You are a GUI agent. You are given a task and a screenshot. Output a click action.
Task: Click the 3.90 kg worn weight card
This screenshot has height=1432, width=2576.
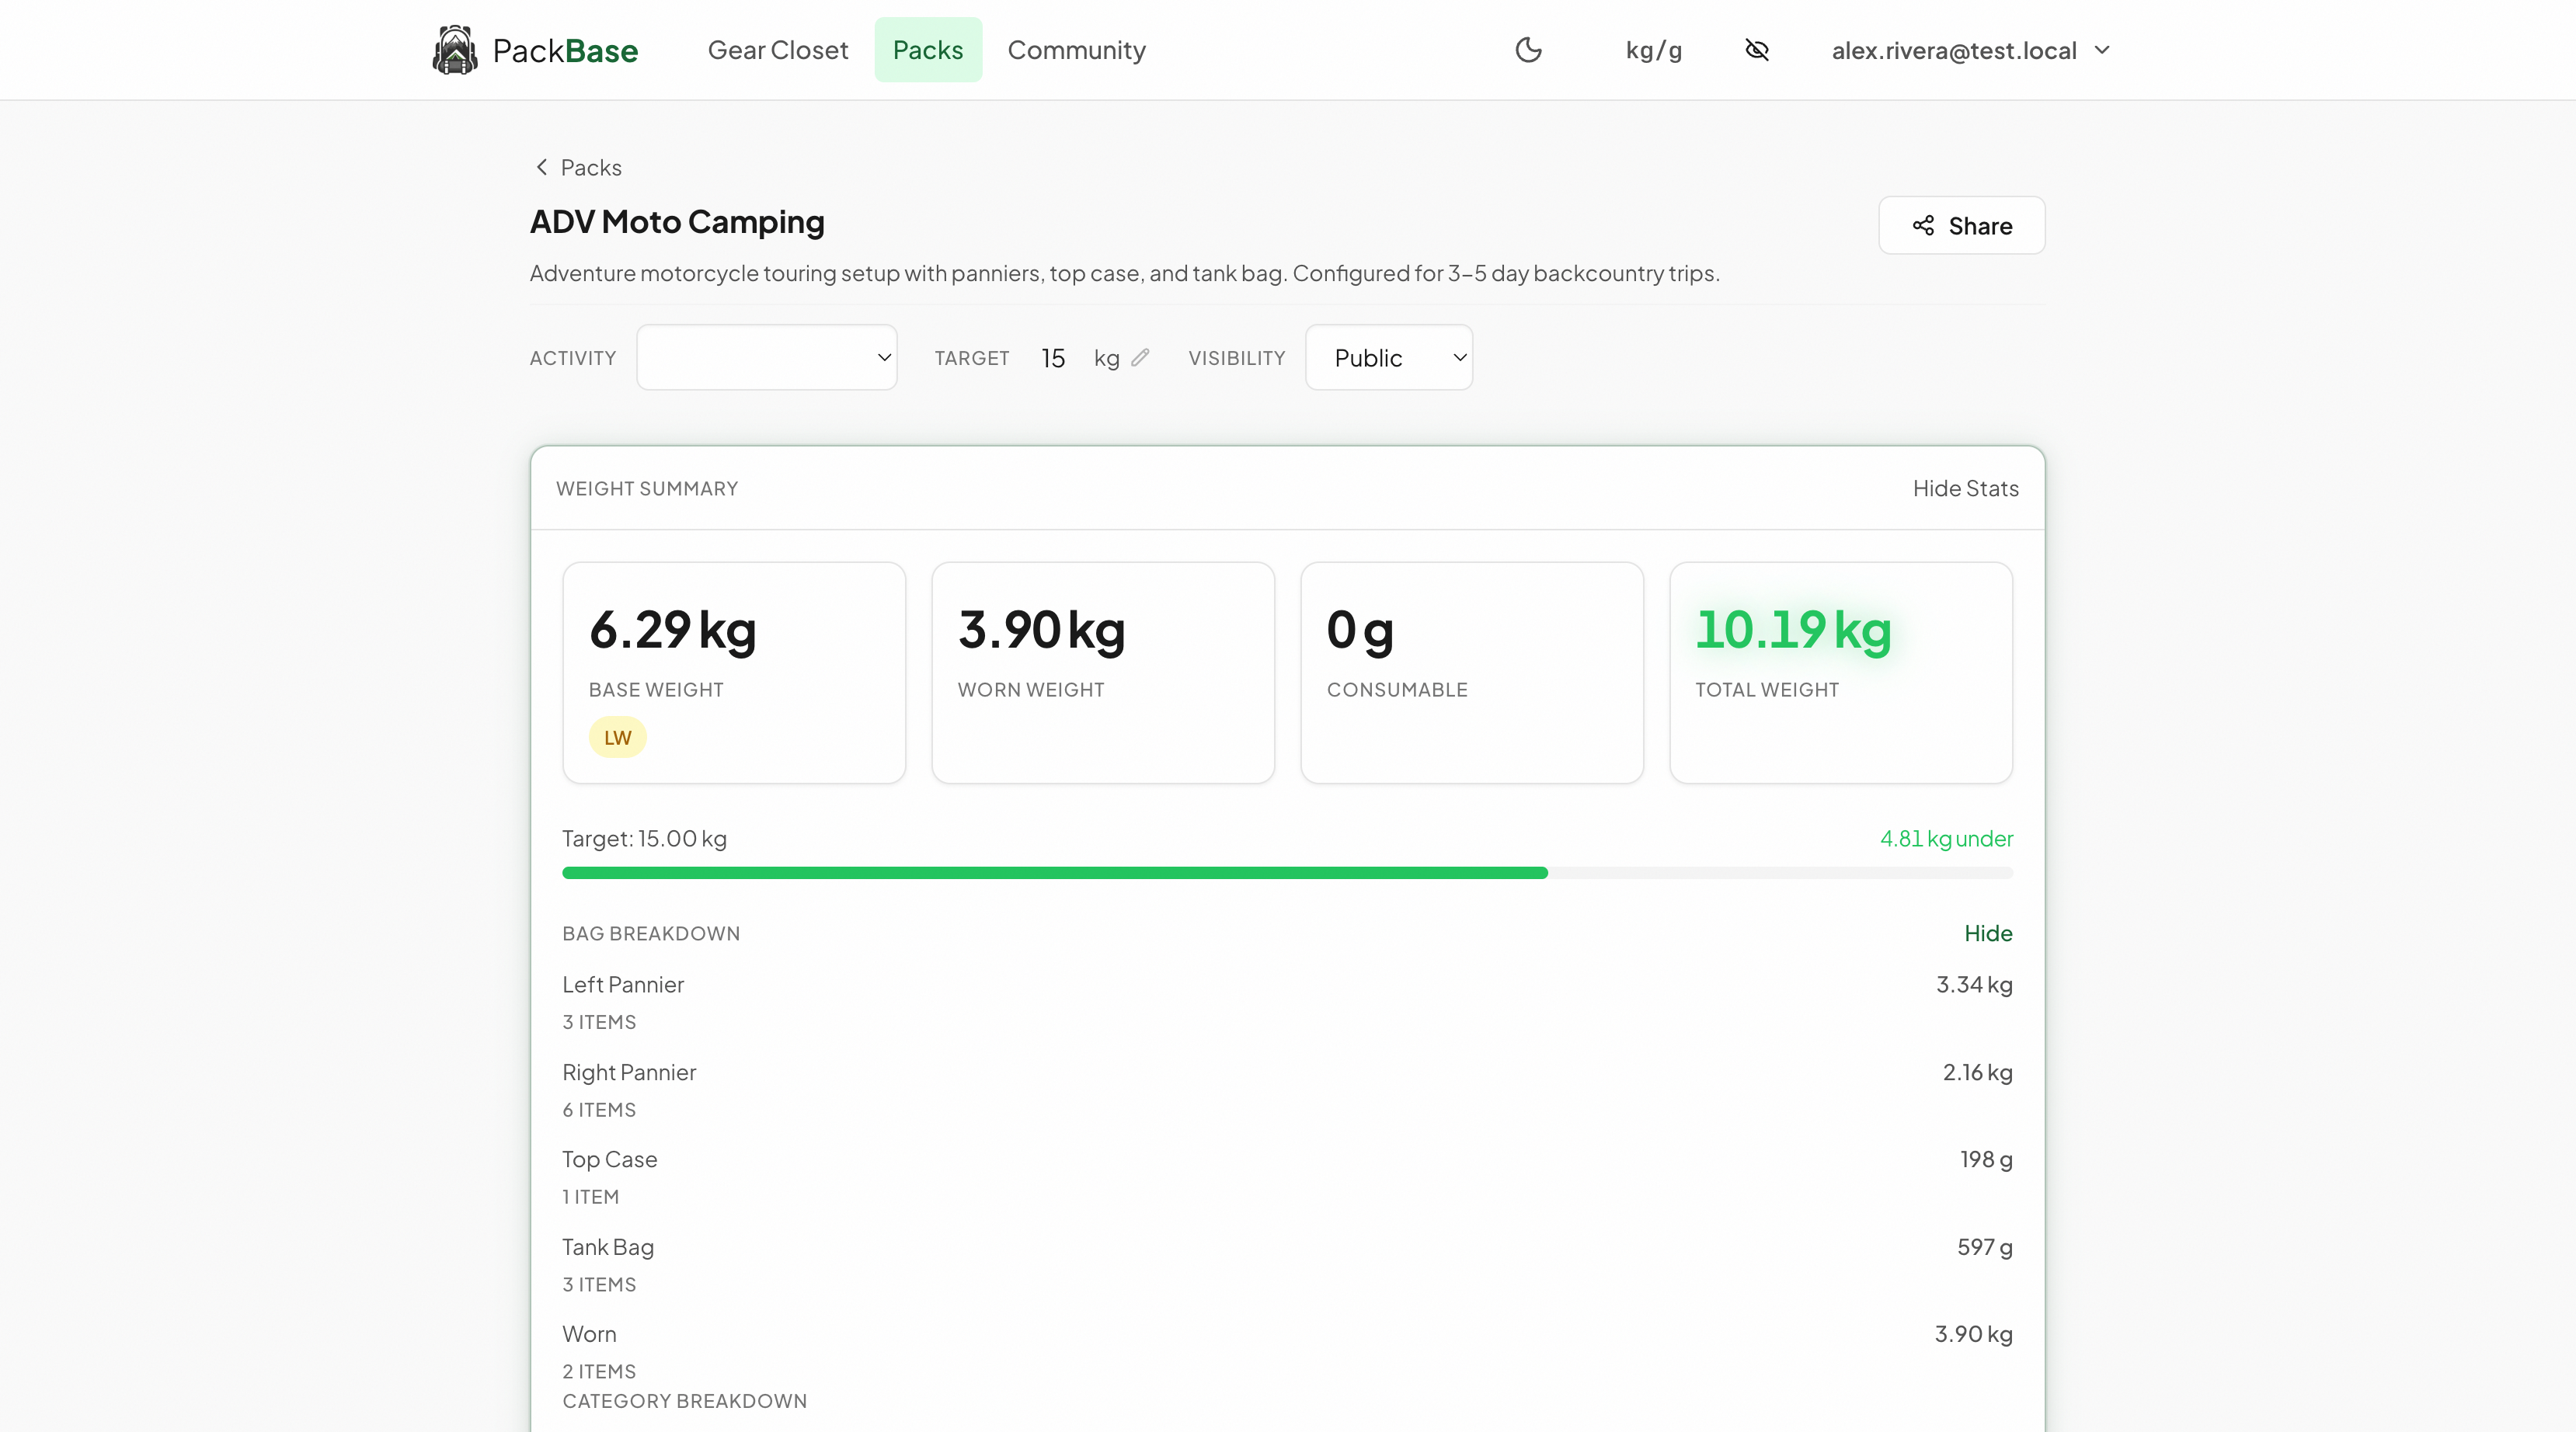(x=1103, y=672)
